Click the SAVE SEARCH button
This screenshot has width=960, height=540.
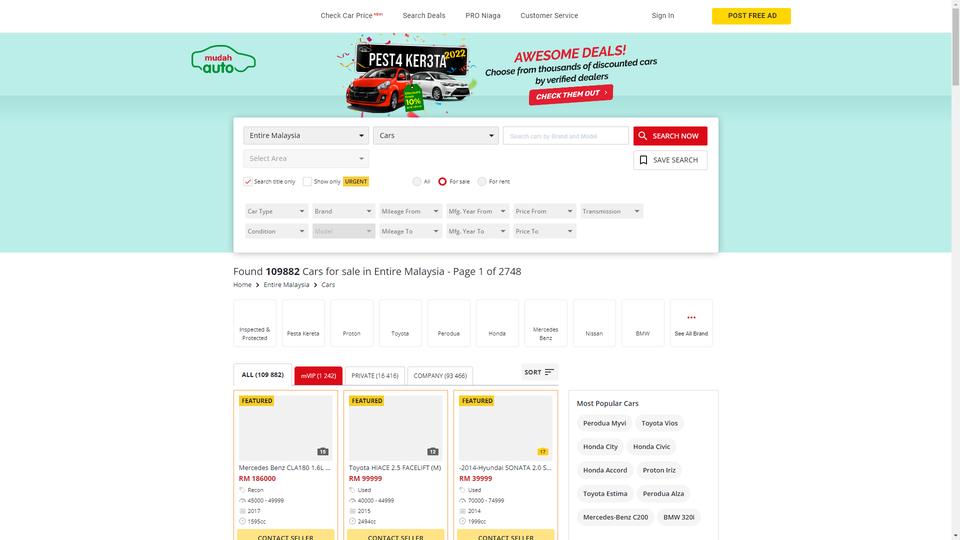click(670, 160)
